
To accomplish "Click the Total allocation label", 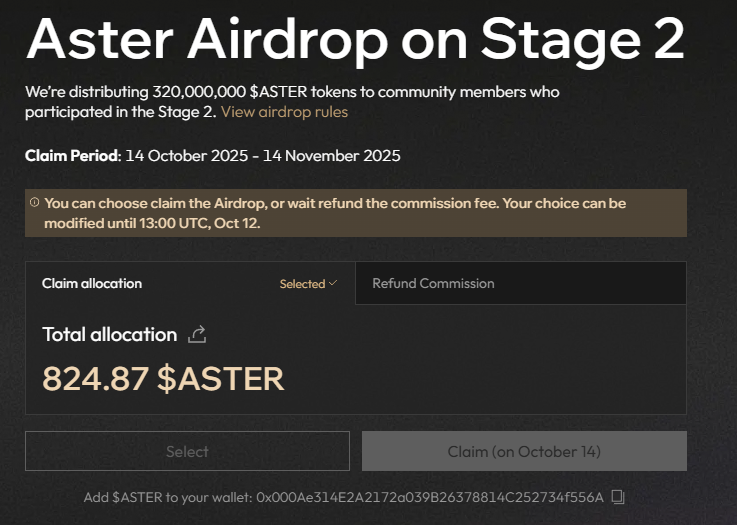I will point(110,335).
